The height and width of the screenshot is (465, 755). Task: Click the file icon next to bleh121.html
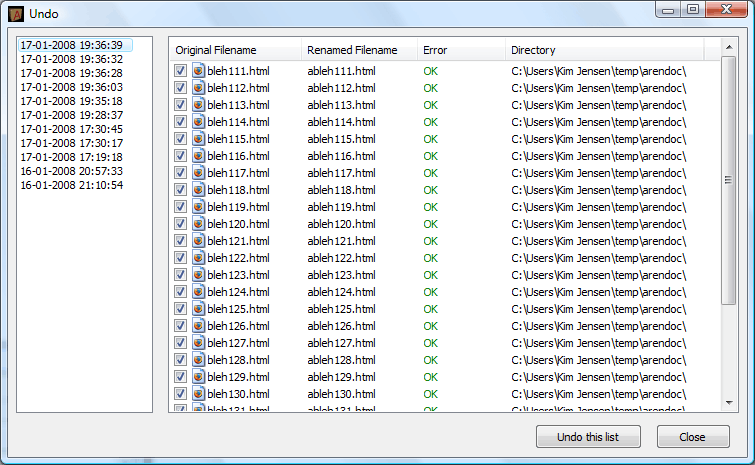click(198, 241)
